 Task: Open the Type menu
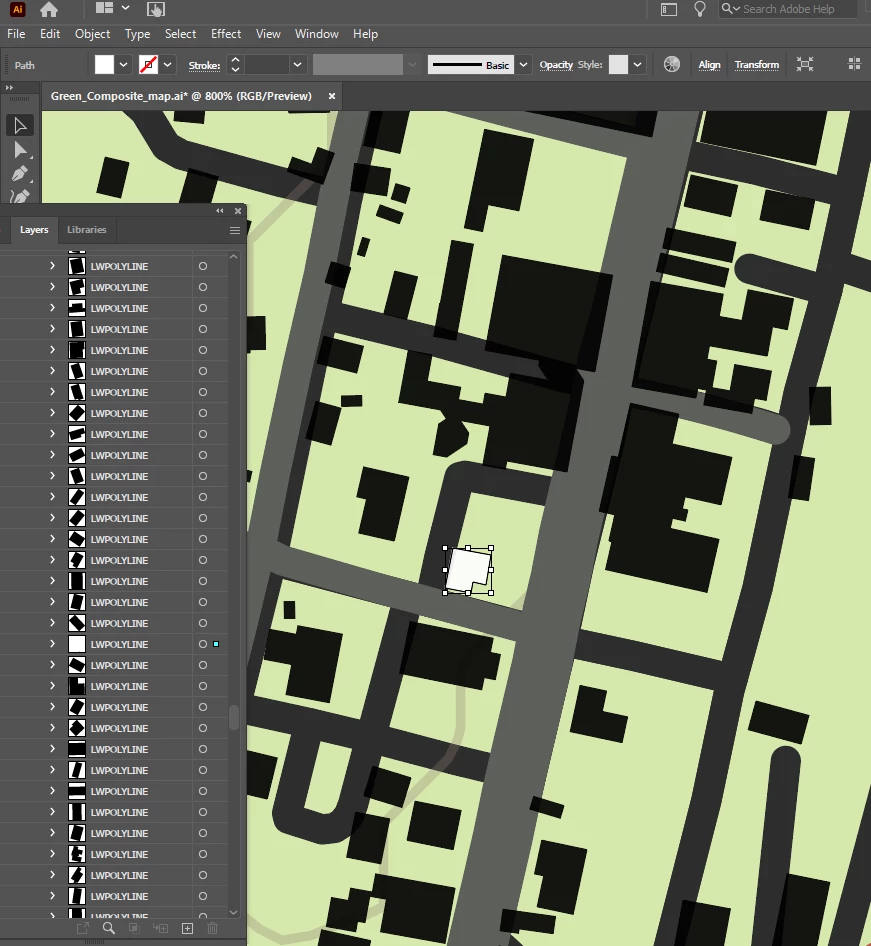coord(138,34)
